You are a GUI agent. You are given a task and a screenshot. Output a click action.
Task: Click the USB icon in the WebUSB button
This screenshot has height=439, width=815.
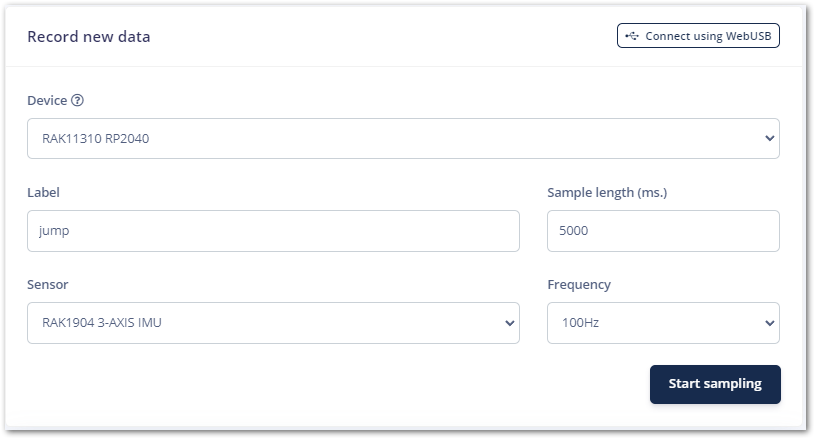(x=631, y=36)
